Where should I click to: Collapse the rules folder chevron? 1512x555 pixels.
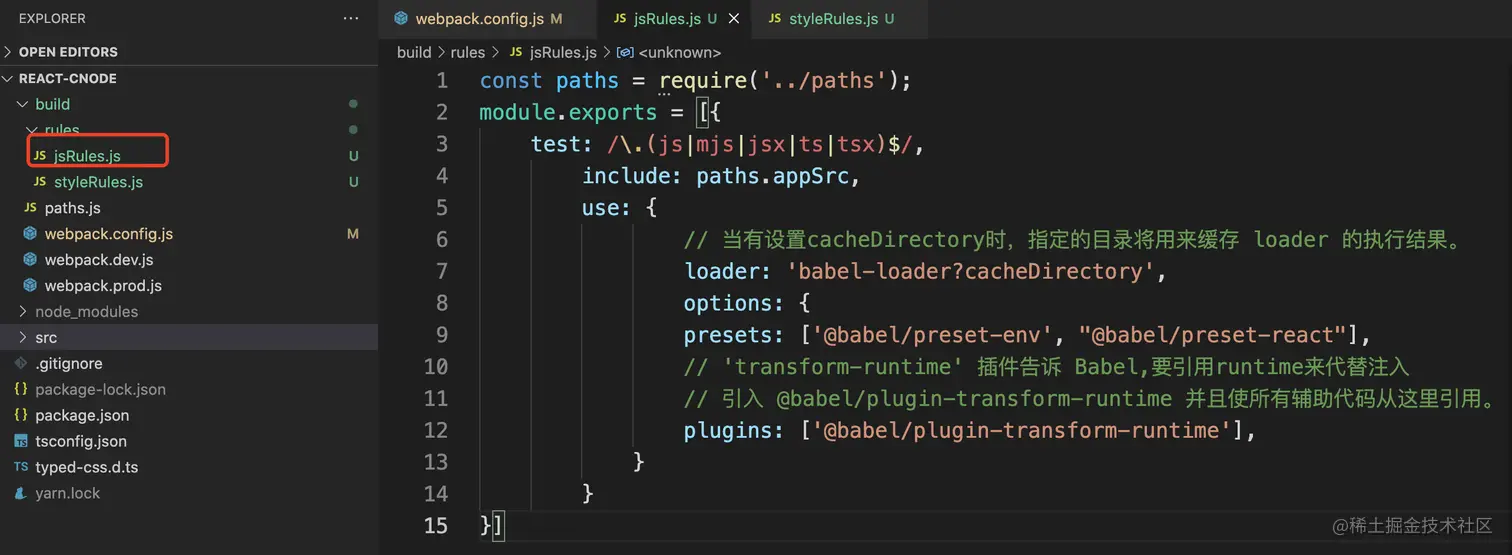(34, 130)
